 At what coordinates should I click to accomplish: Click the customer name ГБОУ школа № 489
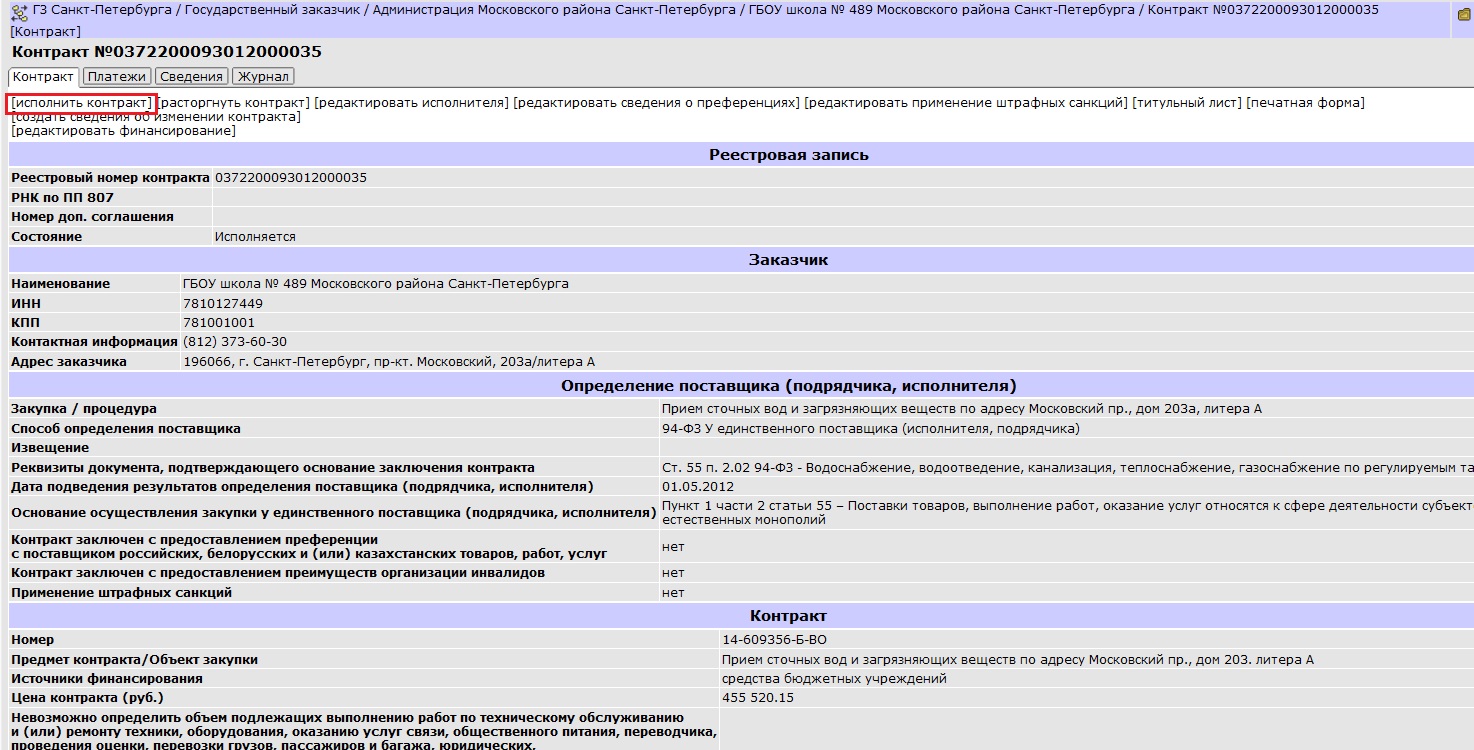coord(376,284)
